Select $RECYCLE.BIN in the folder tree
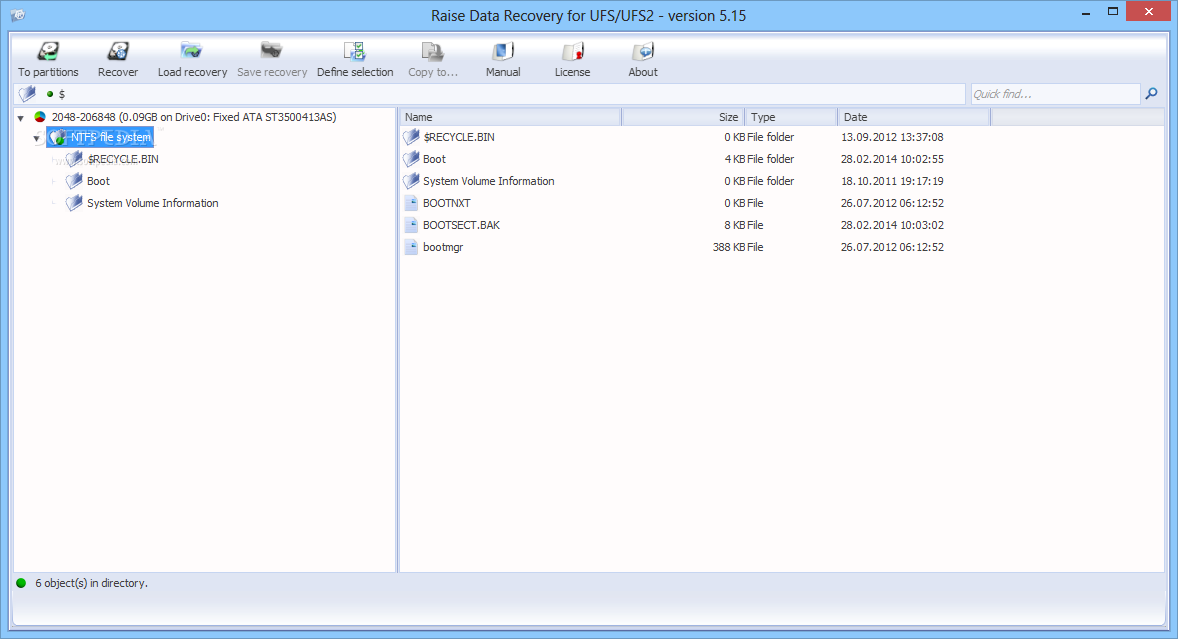The height and width of the screenshot is (639, 1178). [x=122, y=159]
